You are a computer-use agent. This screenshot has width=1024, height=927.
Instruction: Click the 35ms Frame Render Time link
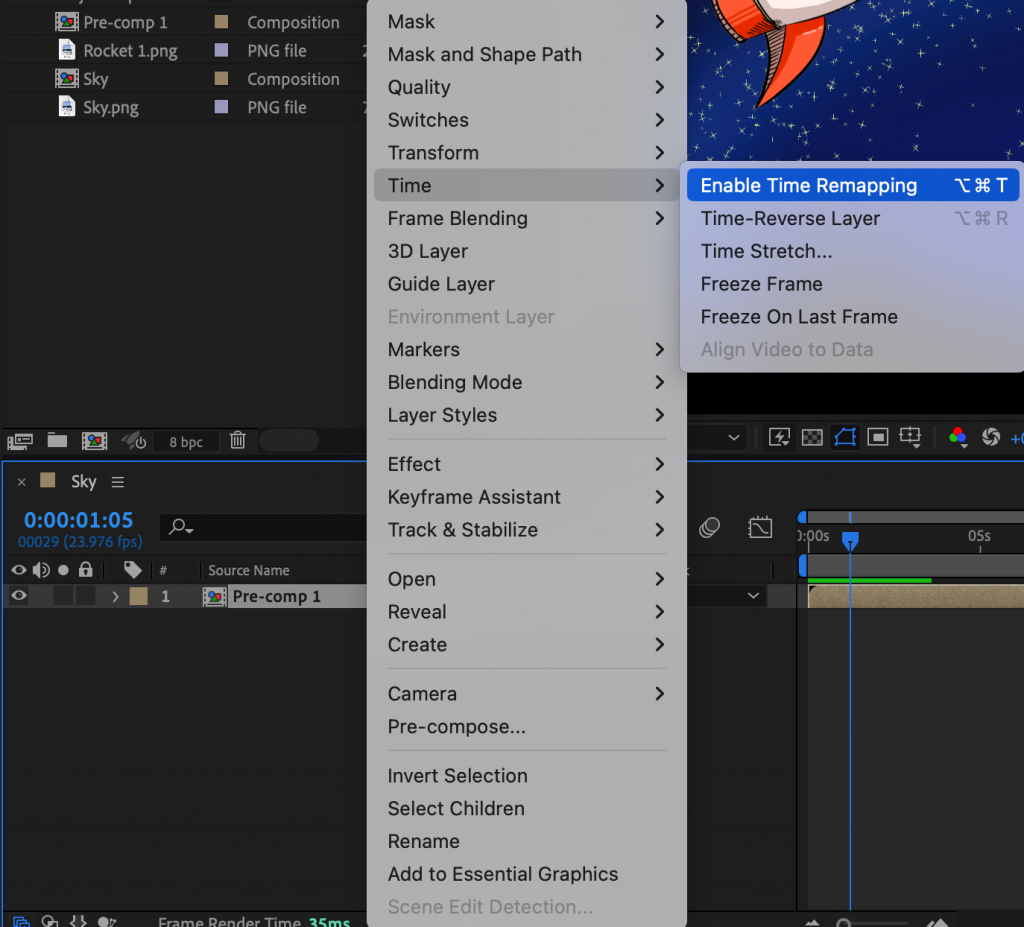click(329, 921)
